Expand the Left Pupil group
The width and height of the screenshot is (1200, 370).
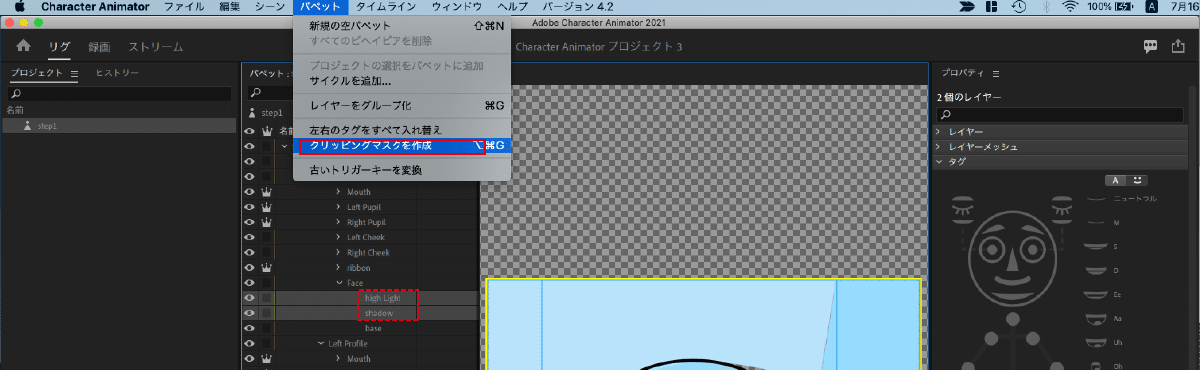coord(339,207)
